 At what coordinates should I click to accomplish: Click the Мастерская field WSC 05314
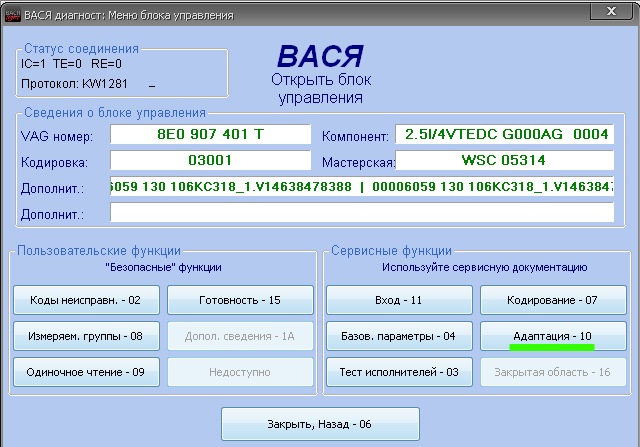(x=504, y=160)
